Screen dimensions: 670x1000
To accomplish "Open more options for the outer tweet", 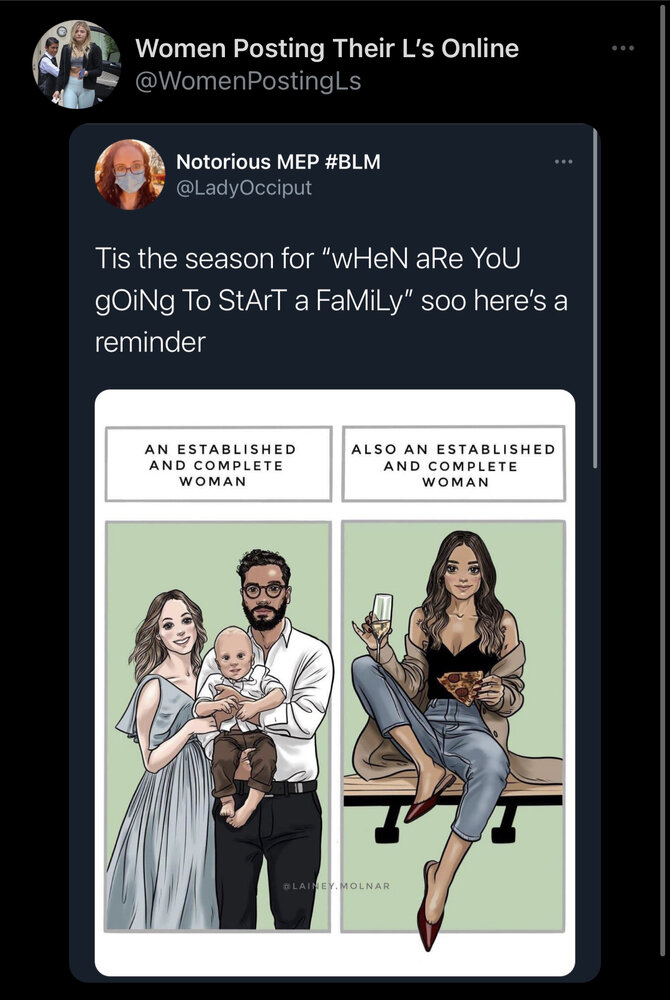I will click(623, 48).
